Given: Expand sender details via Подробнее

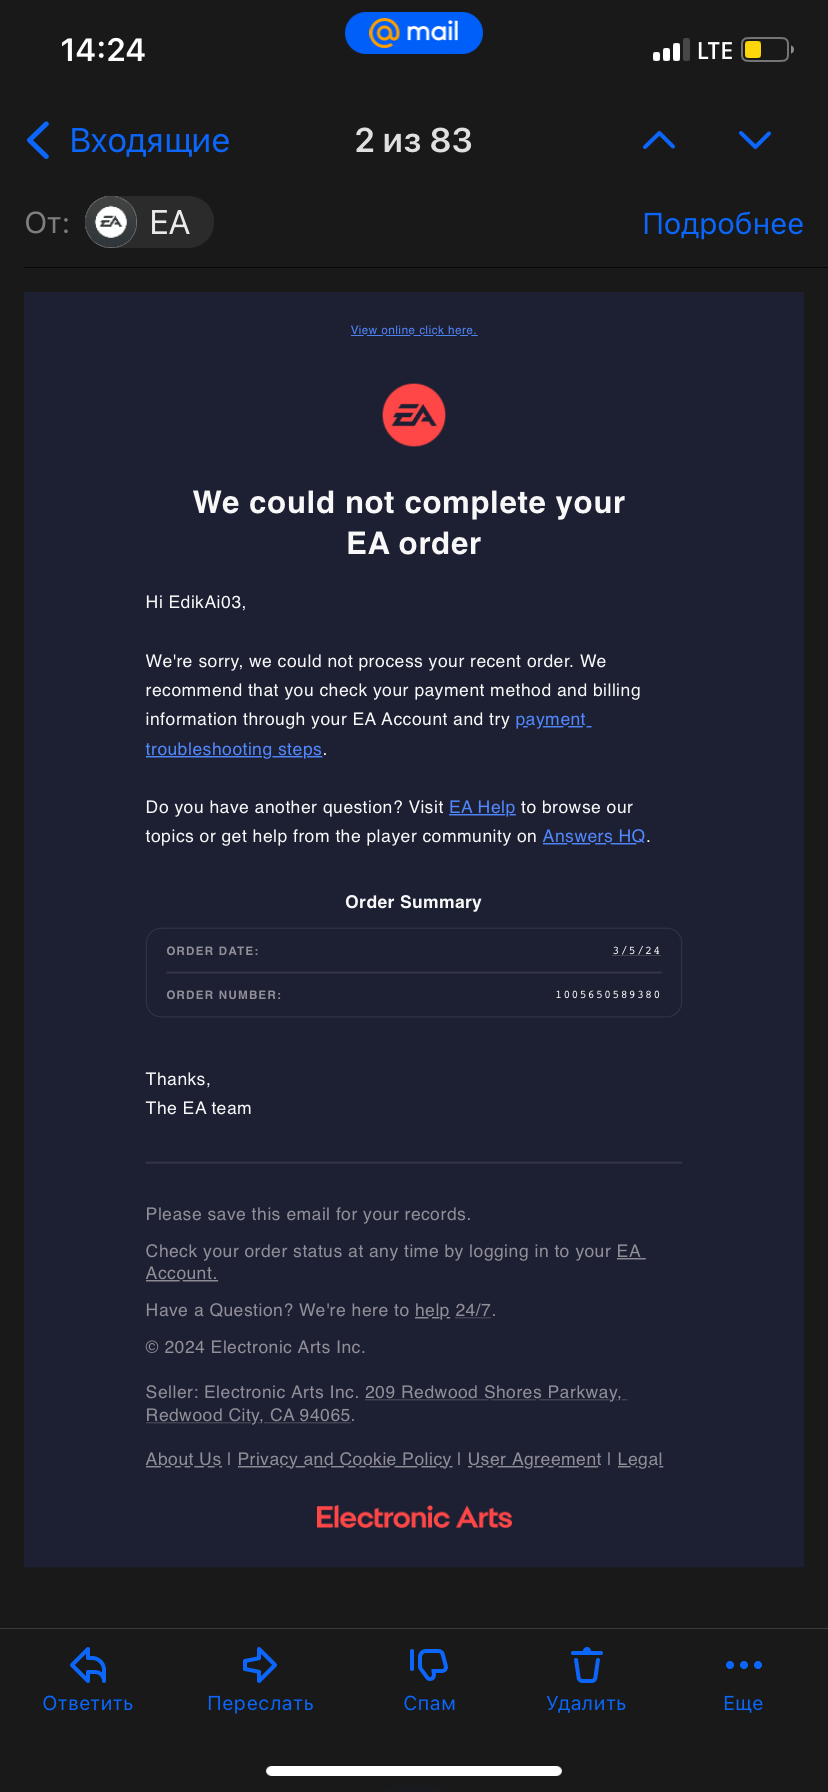Looking at the screenshot, I should pos(722,223).
